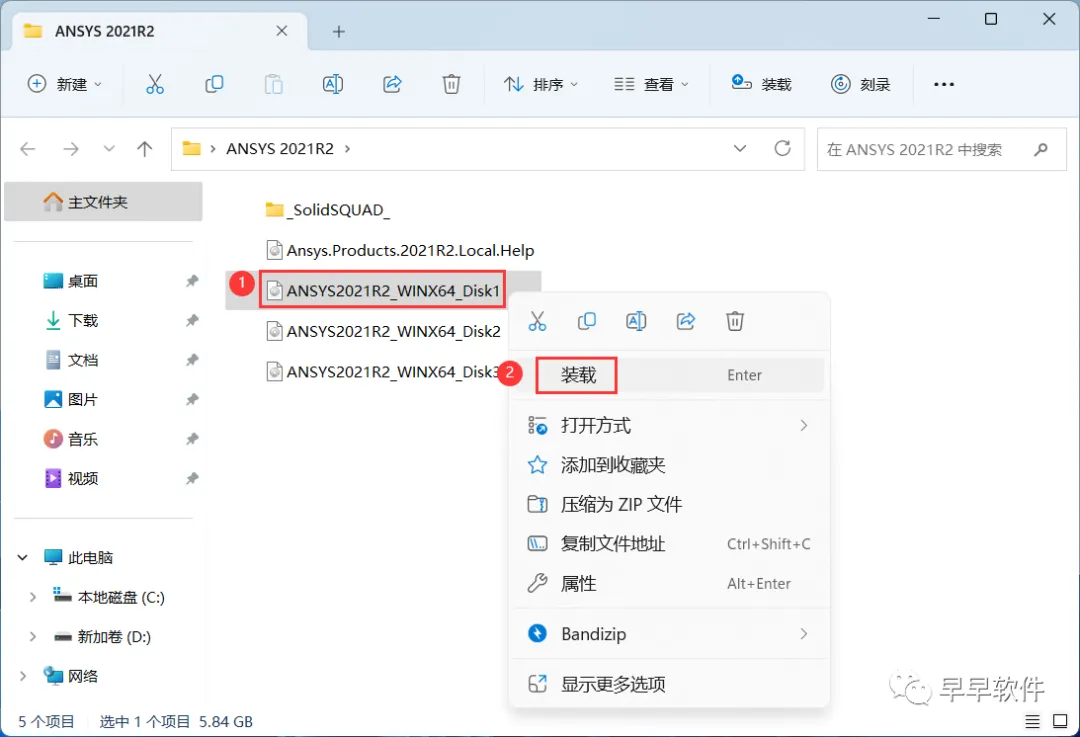This screenshot has width=1080, height=737.
Task: Choose 压缩为 ZIP 文件
Action: tap(669, 504)
